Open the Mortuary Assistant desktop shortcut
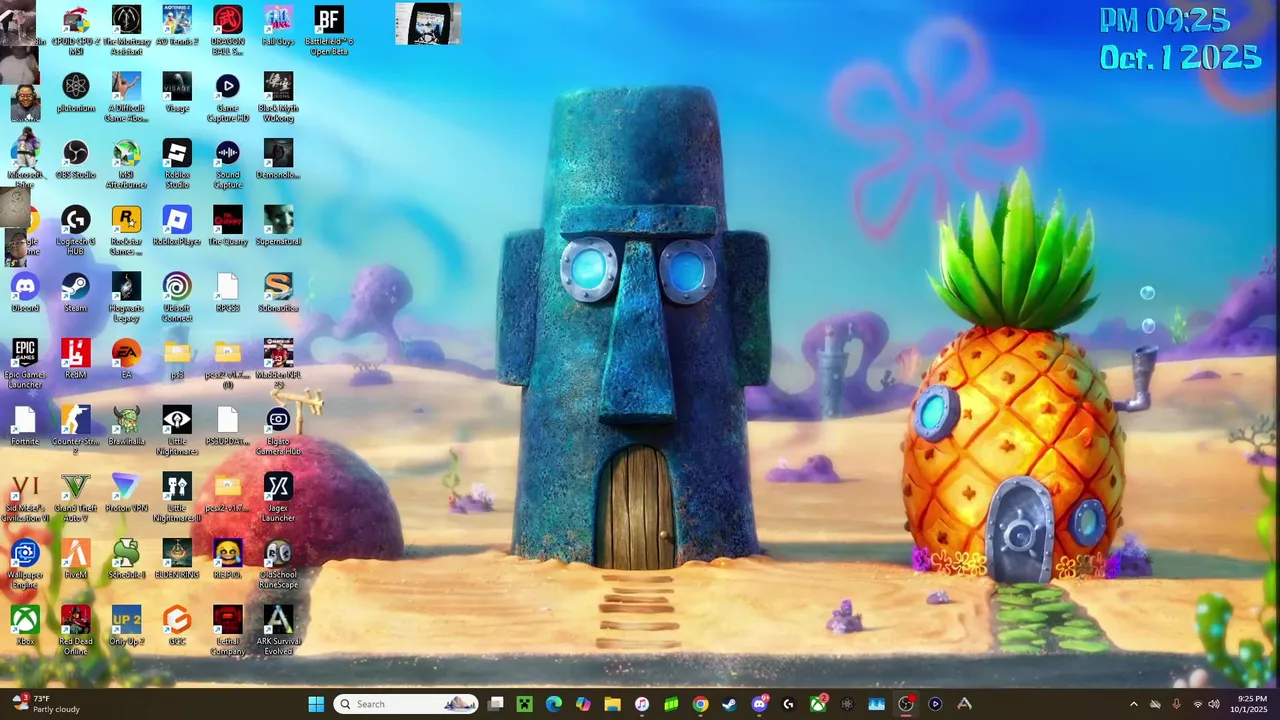 click(126, 30)
